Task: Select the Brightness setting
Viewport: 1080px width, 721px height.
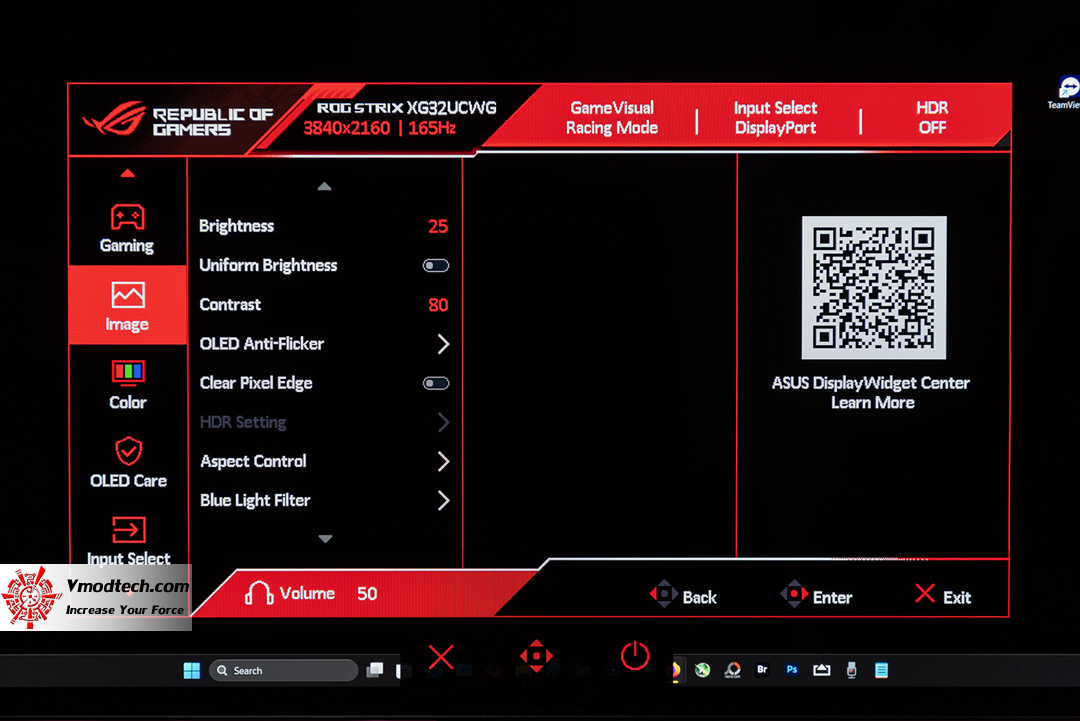Action: (x=324, y=226)
